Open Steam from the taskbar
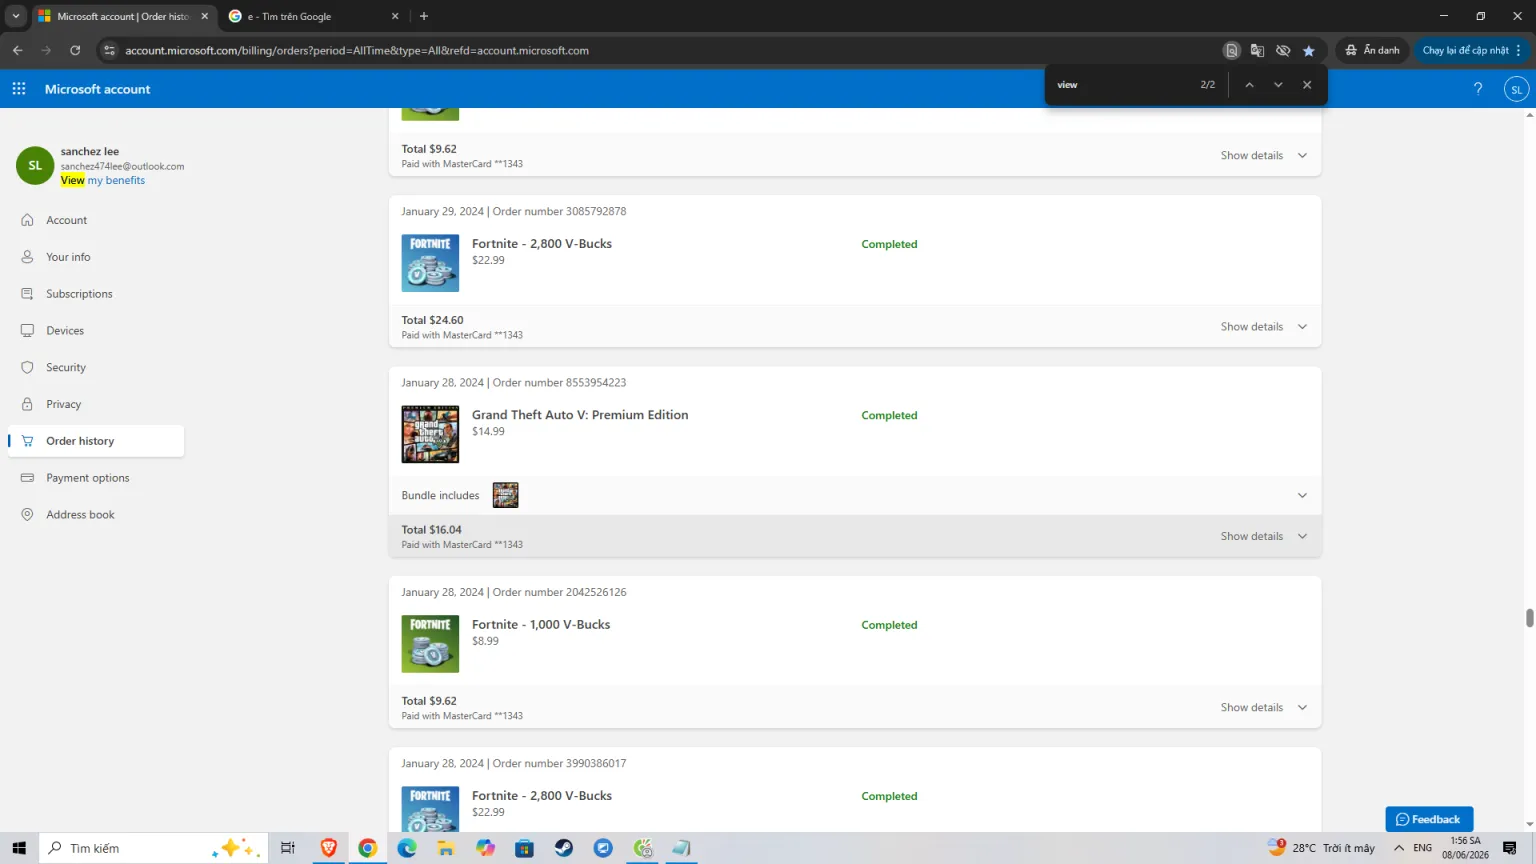Screen dimensions: 1536x864 [x=564, y=848]
